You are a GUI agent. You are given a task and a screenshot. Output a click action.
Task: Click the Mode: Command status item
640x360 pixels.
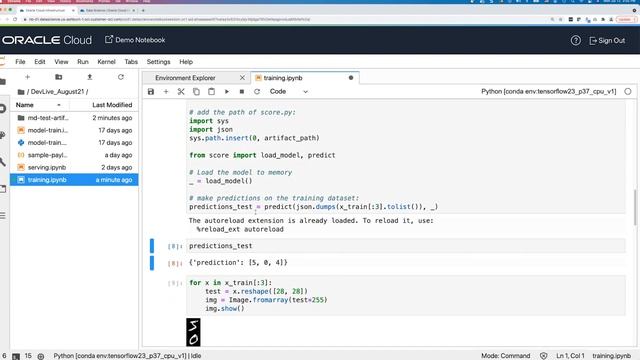pyautogui.click(x=505, y=356)
